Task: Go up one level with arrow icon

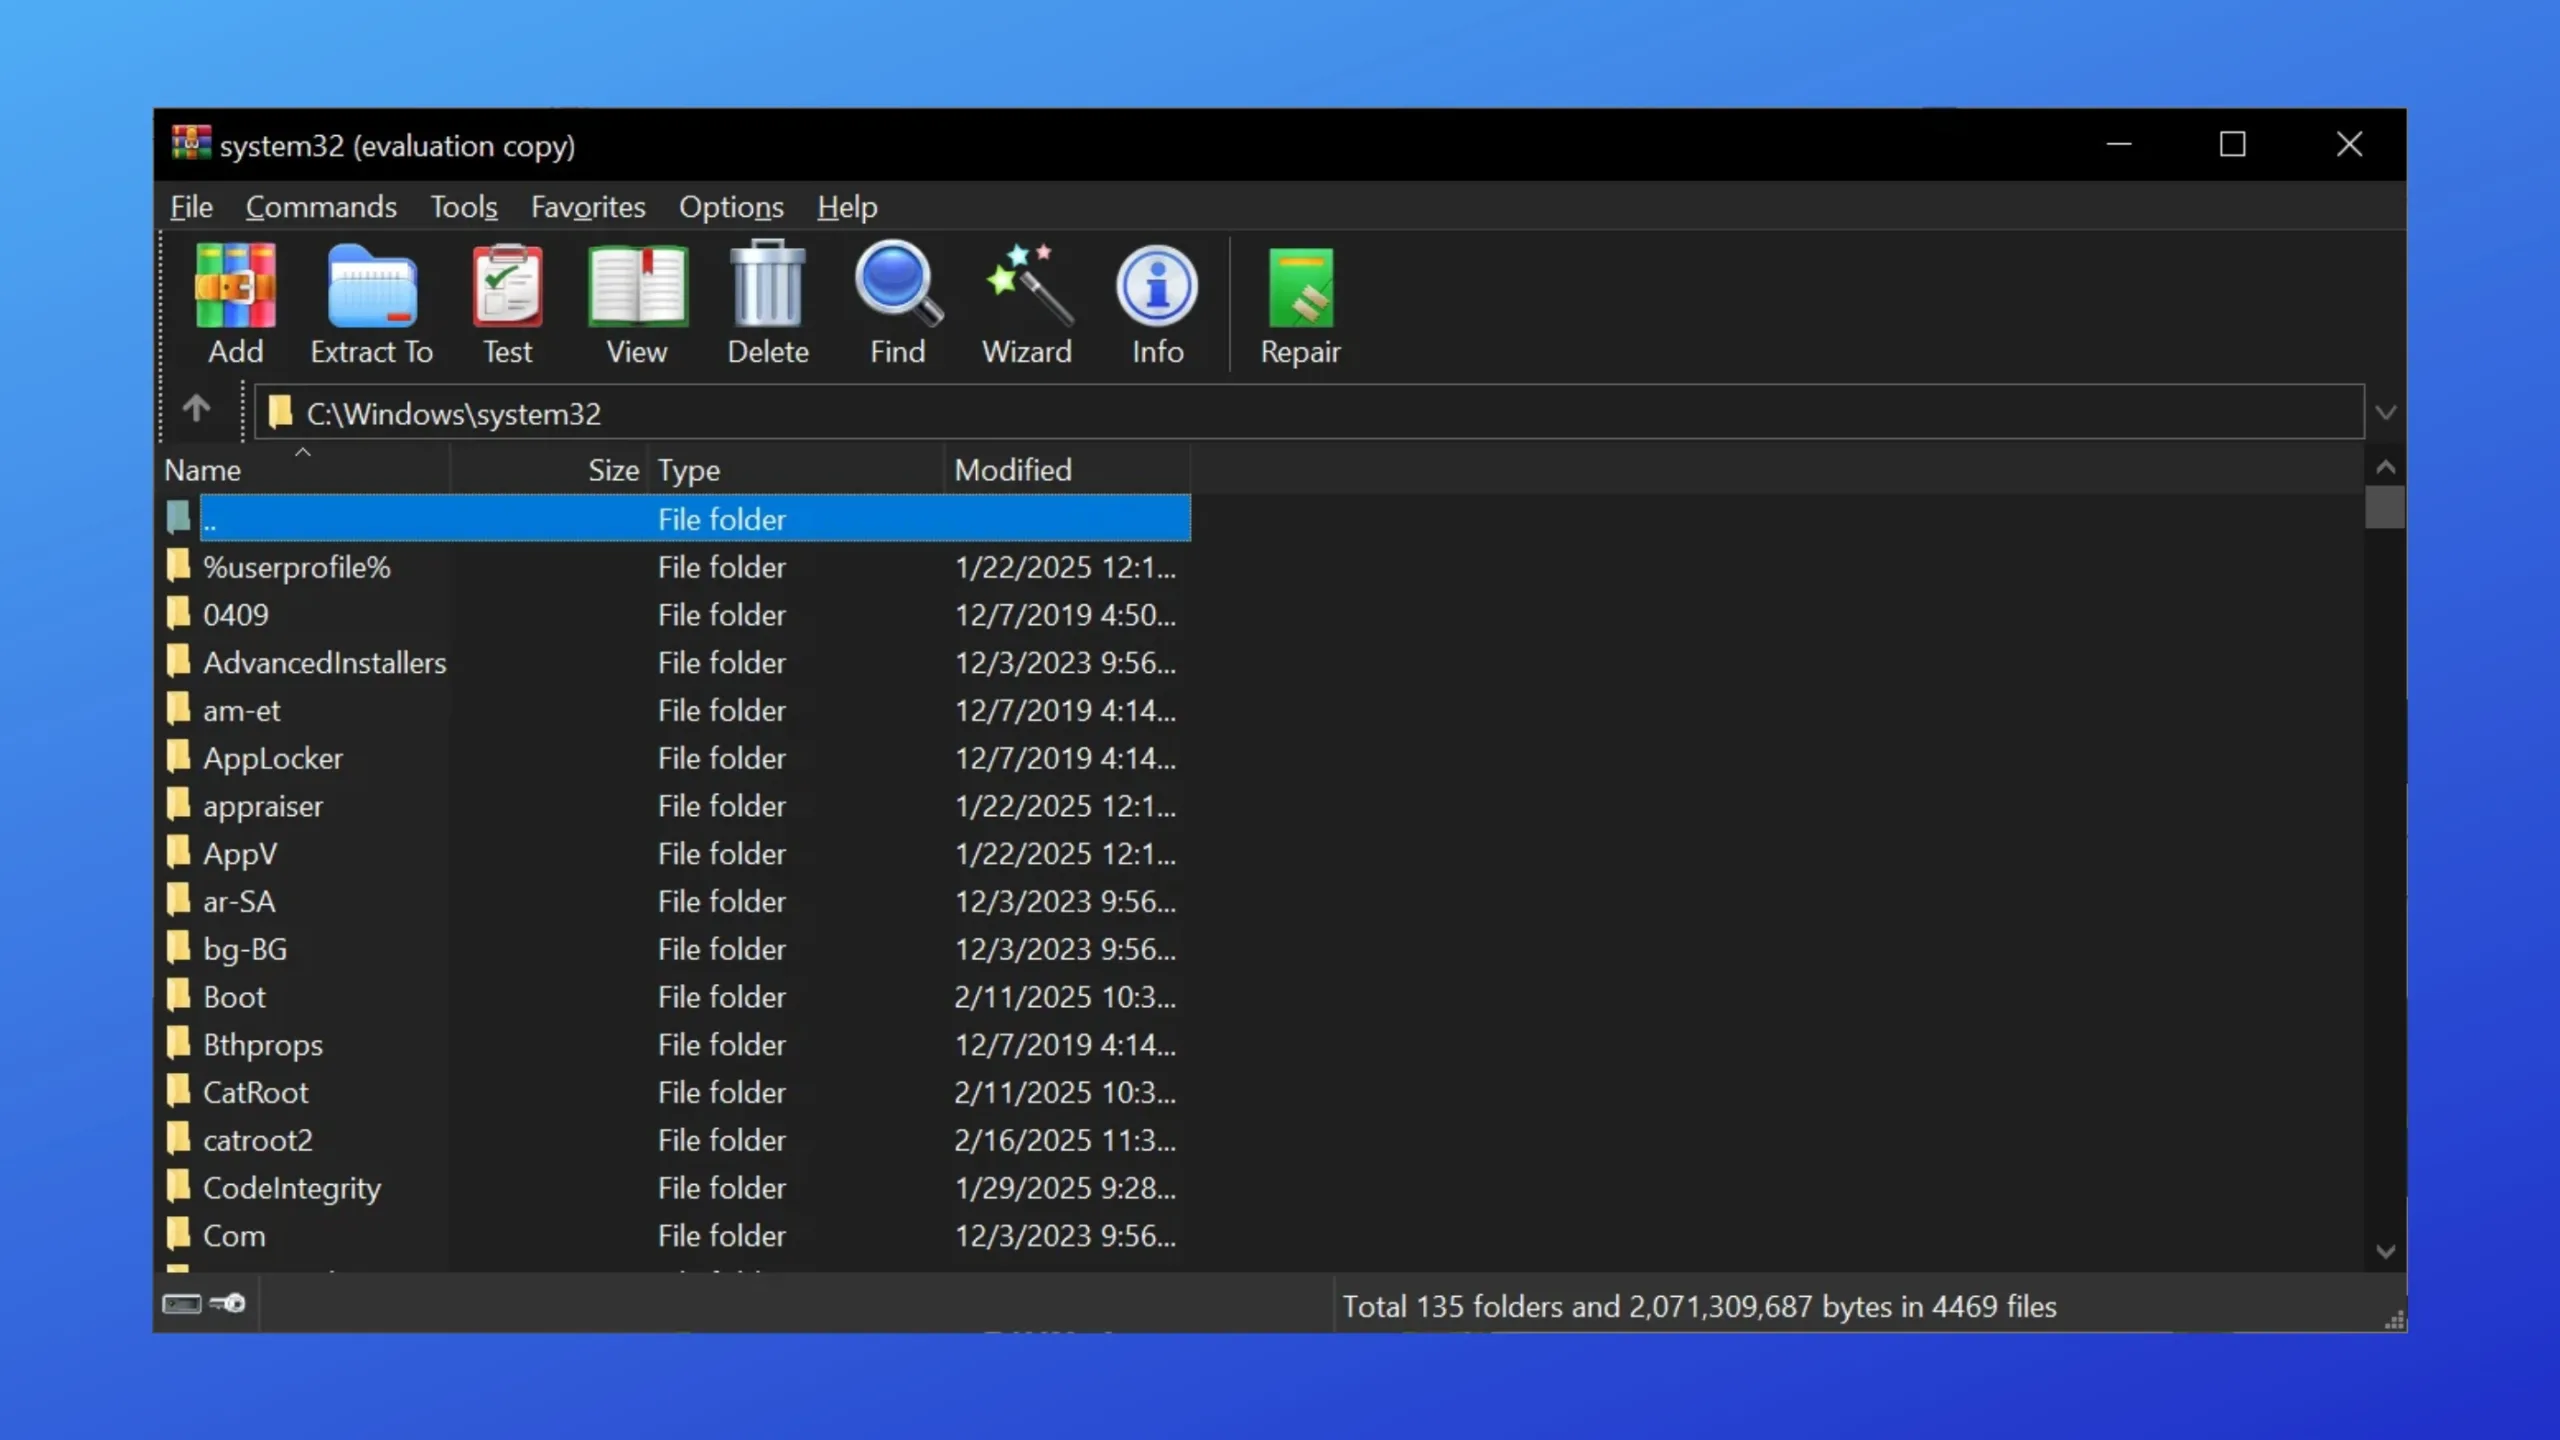Action: 196,408
